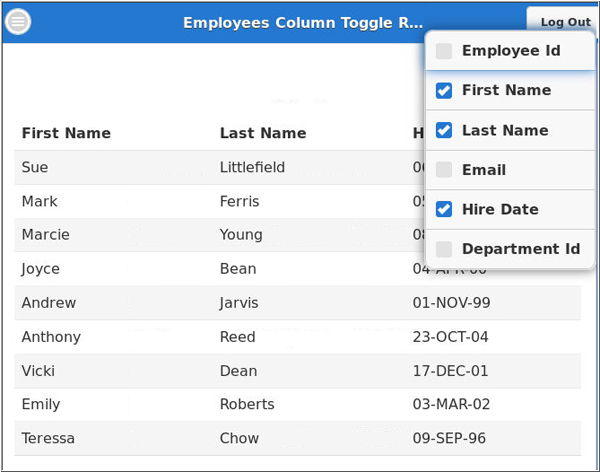
Task: Click the Employees Column Toggle page title
Action: pyautogui.click(x=302, y=22)
